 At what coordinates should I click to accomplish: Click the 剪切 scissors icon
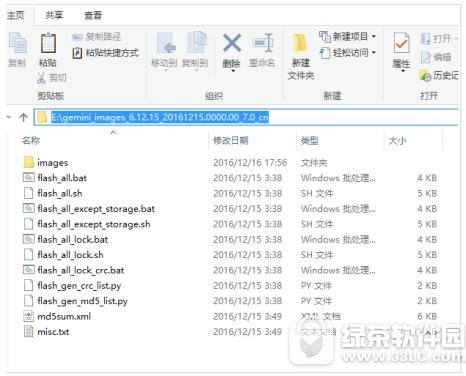41,78
